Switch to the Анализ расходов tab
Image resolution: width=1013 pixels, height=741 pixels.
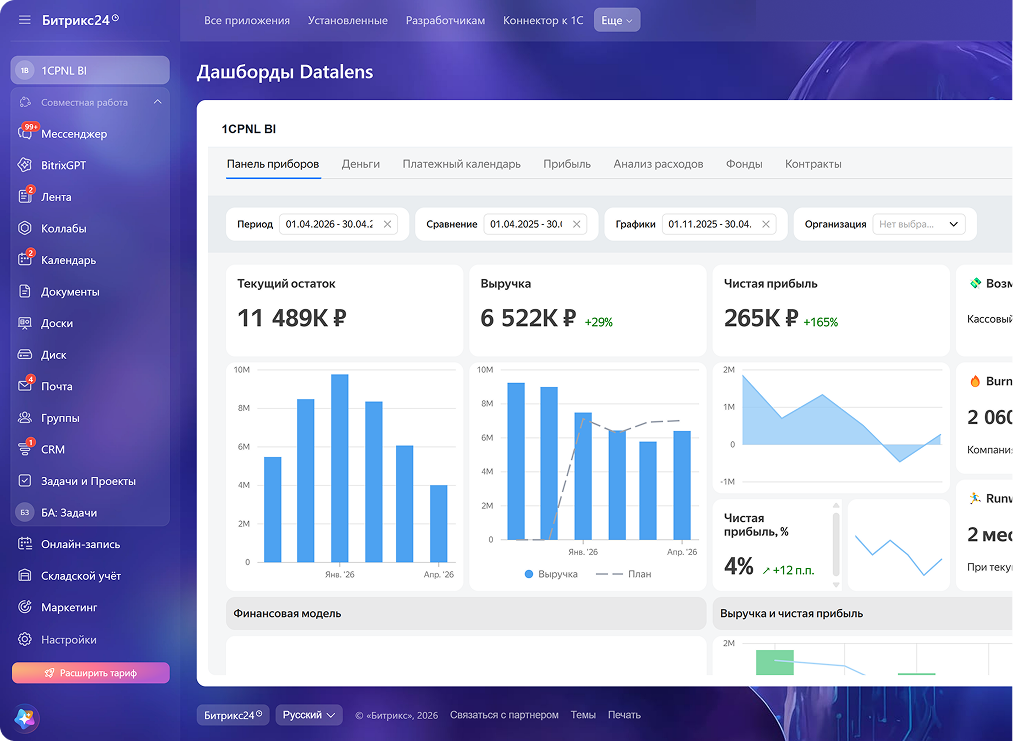(x=658, y=164)
